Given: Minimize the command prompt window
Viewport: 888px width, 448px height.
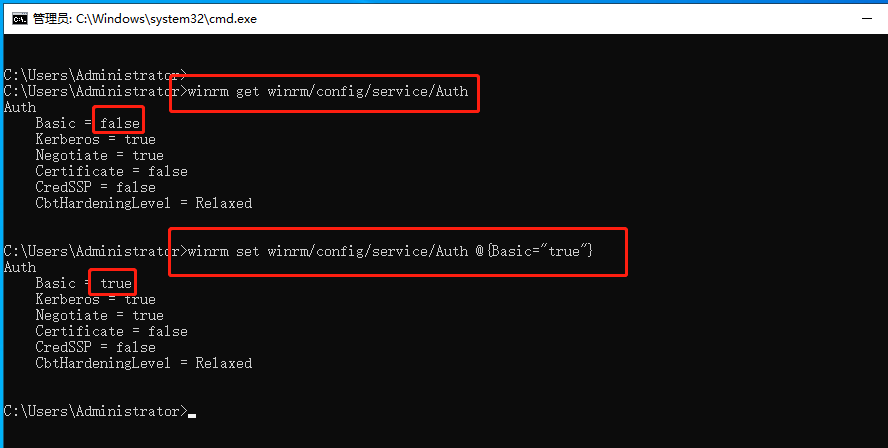Looking at the screenshot, I should pos(867,19).
